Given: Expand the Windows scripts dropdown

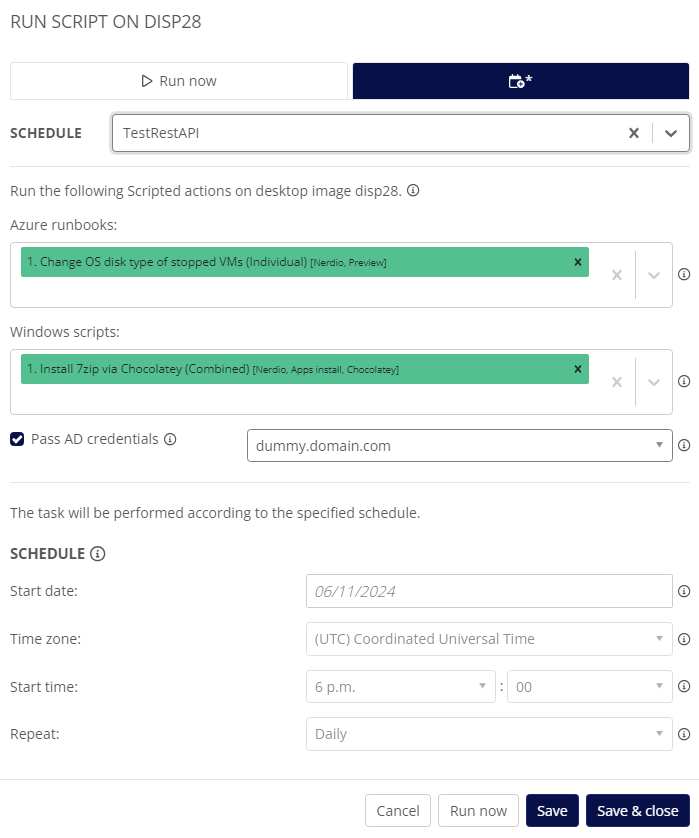Looking at the screenshot, I should [x=654, y=382].
